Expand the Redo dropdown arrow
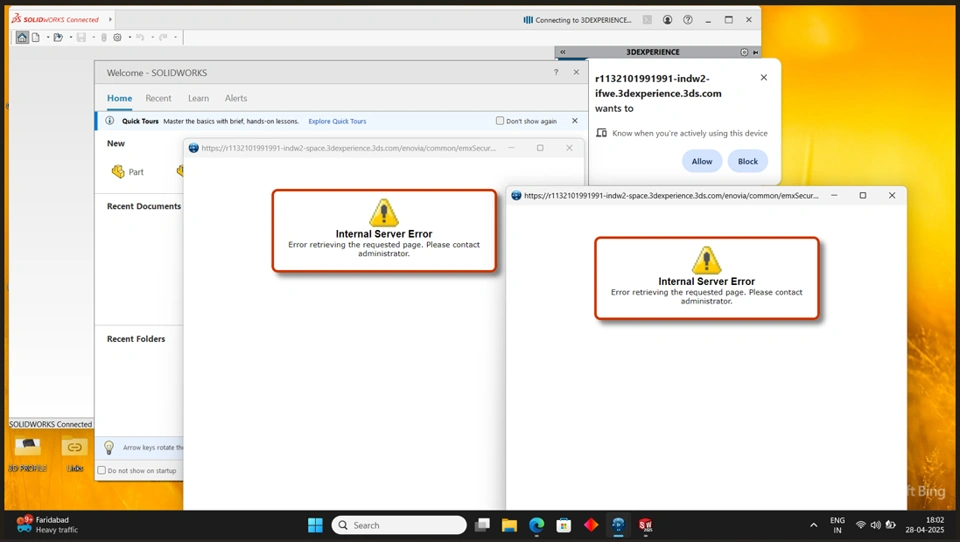 [175, 37]
